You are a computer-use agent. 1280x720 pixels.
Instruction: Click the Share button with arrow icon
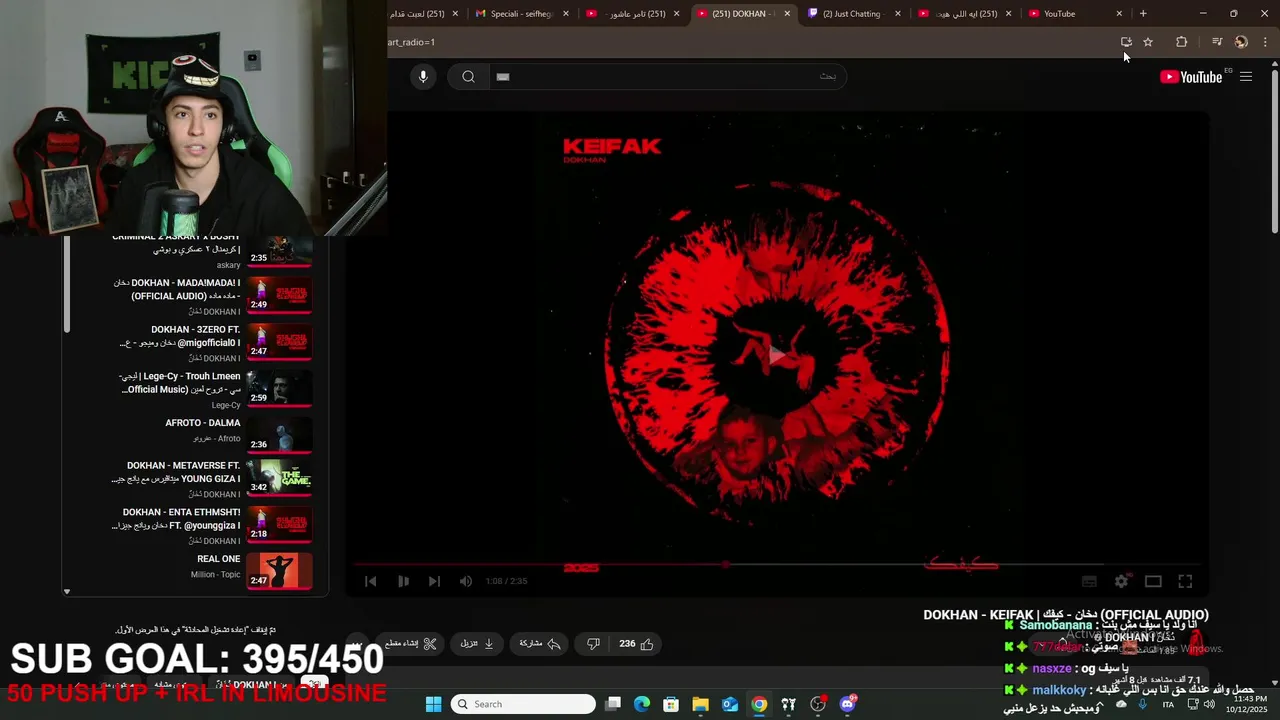pos(540,644)
